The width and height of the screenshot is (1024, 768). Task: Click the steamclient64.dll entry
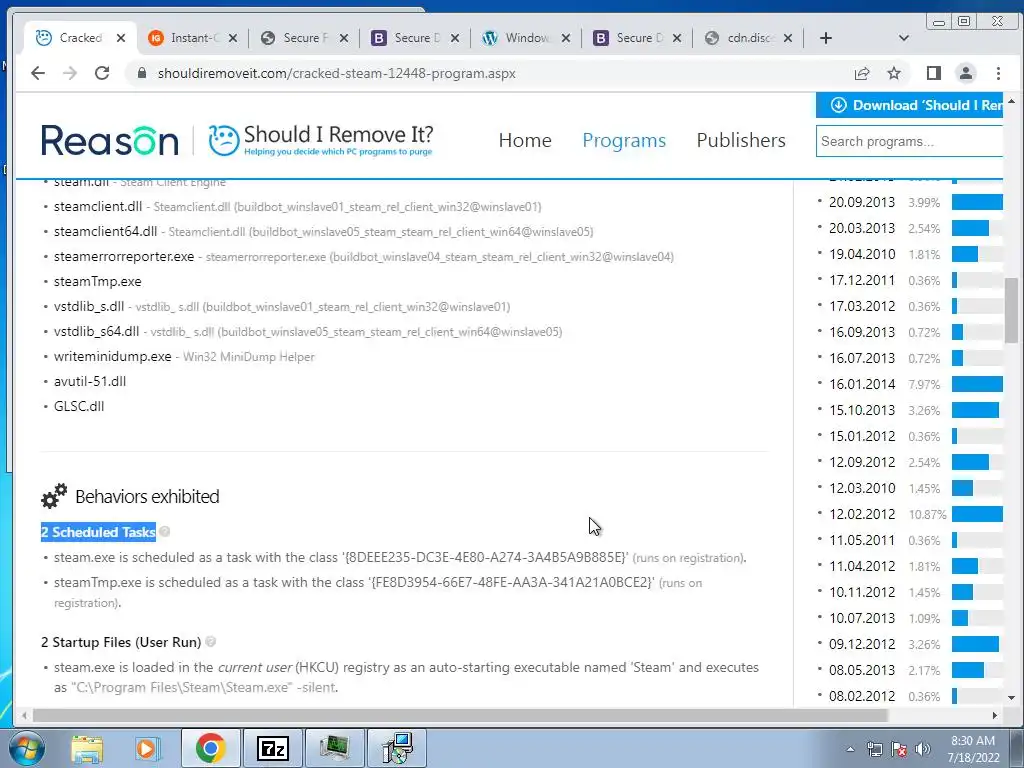click(105, 231)
